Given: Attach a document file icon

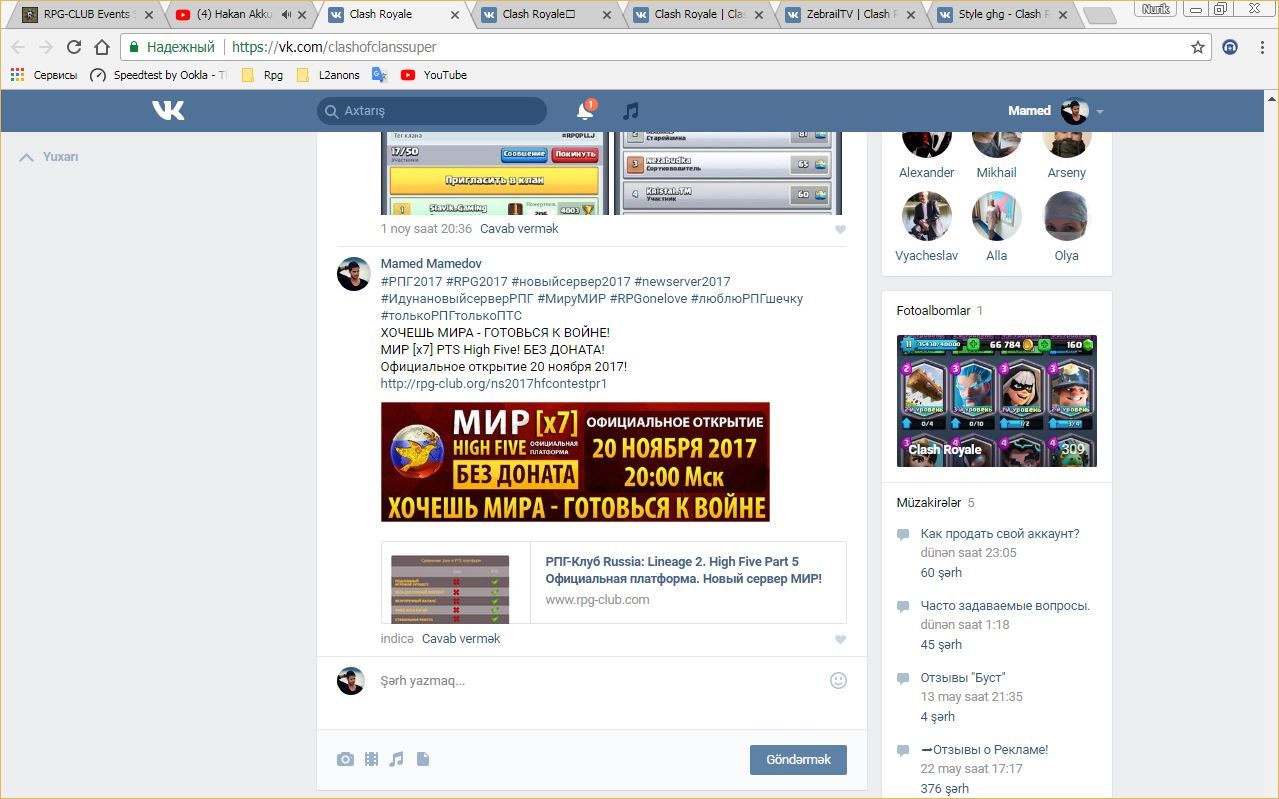Looking at the screenshot, I should pos(423,759).
